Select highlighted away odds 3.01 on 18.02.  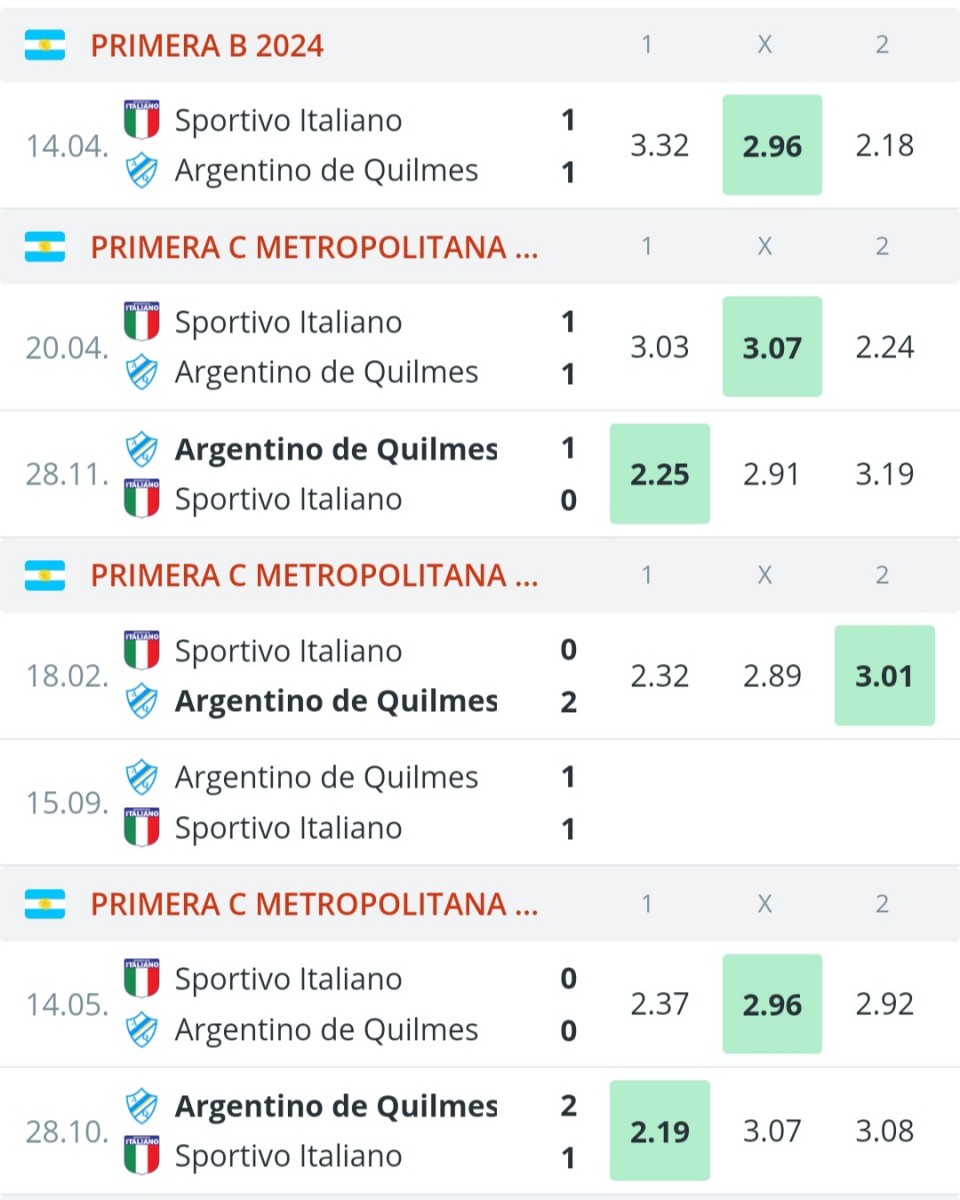tap(885, 676)
